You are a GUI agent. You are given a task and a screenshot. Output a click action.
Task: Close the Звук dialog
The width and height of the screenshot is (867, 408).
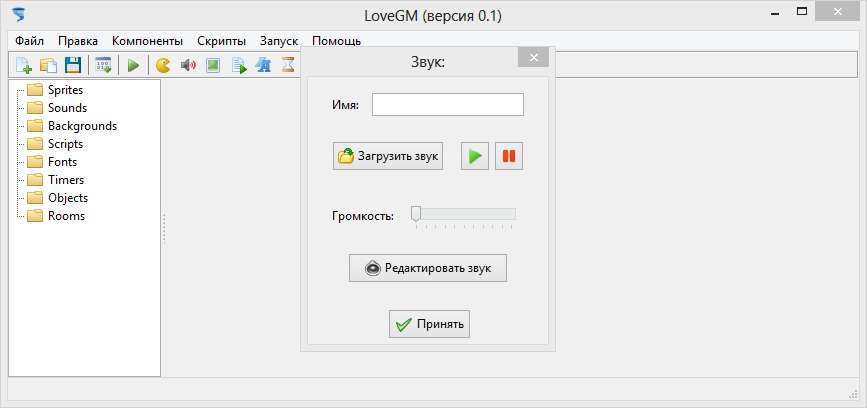click(534, 57)
